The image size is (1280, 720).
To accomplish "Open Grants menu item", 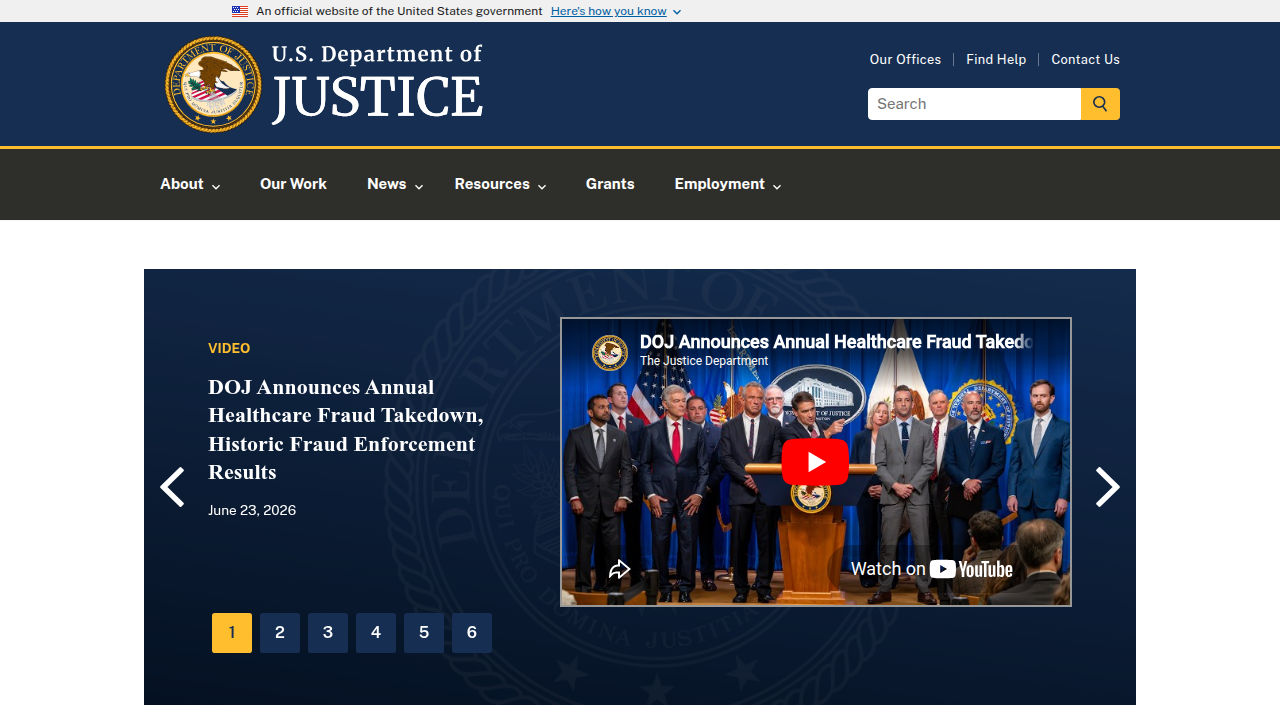I will [610, 184].
